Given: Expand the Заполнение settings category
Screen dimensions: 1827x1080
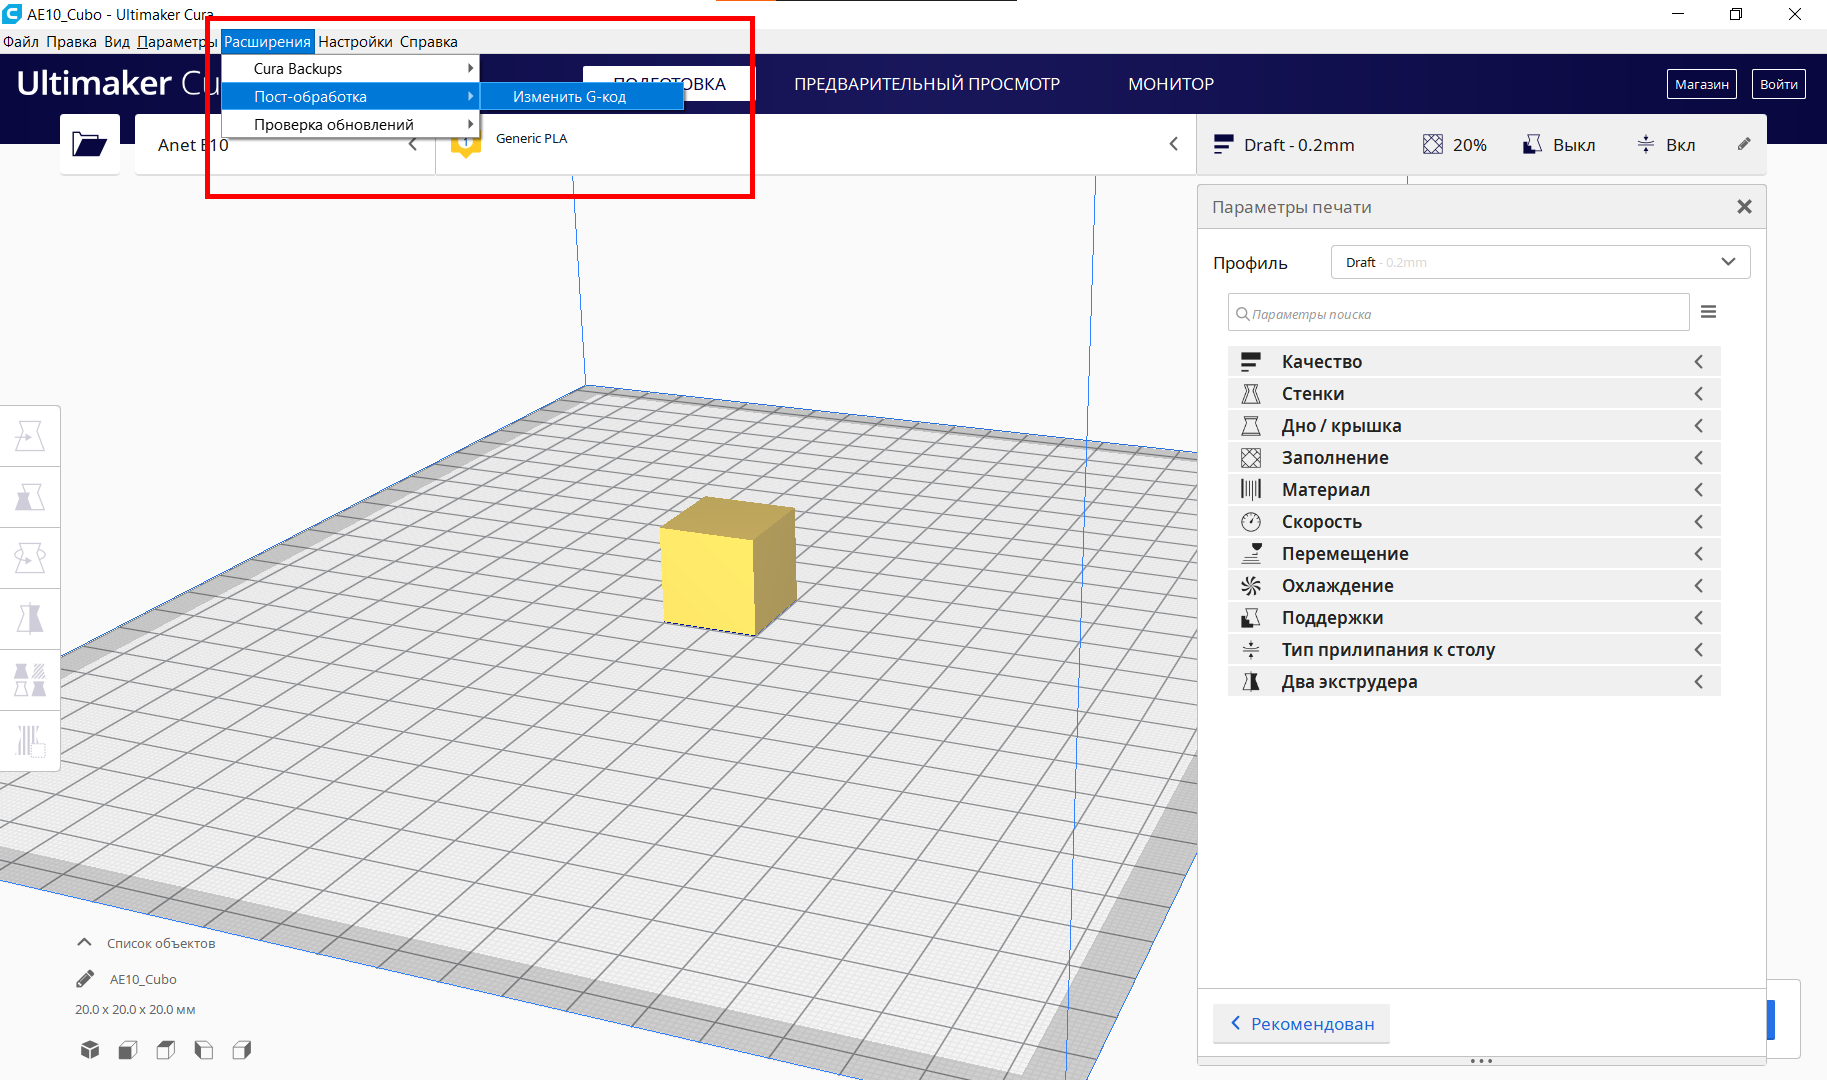Looking at the screenshot, I should [1474, 458].
